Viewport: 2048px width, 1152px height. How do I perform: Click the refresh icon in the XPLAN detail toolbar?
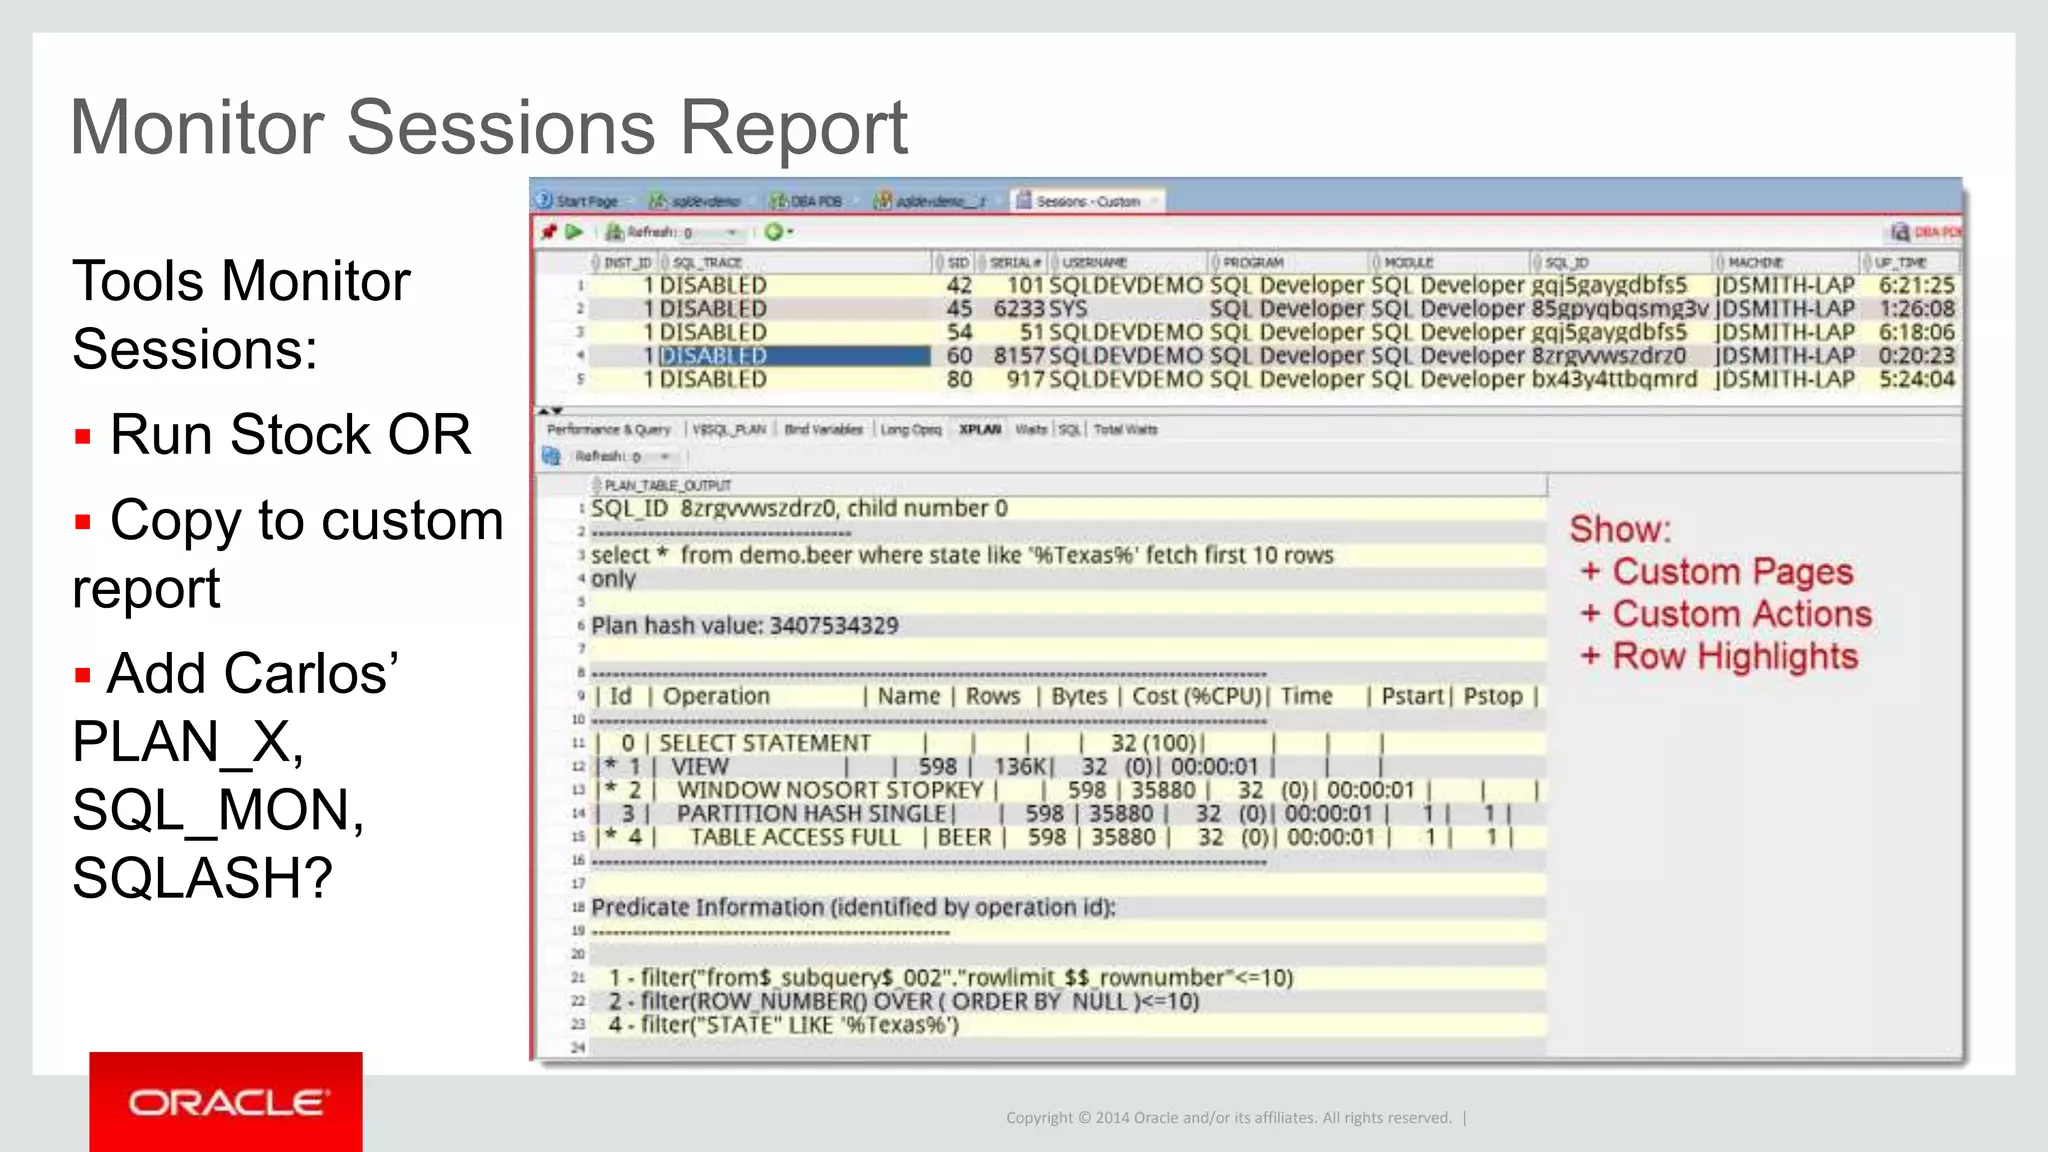[x=551, y=456]
